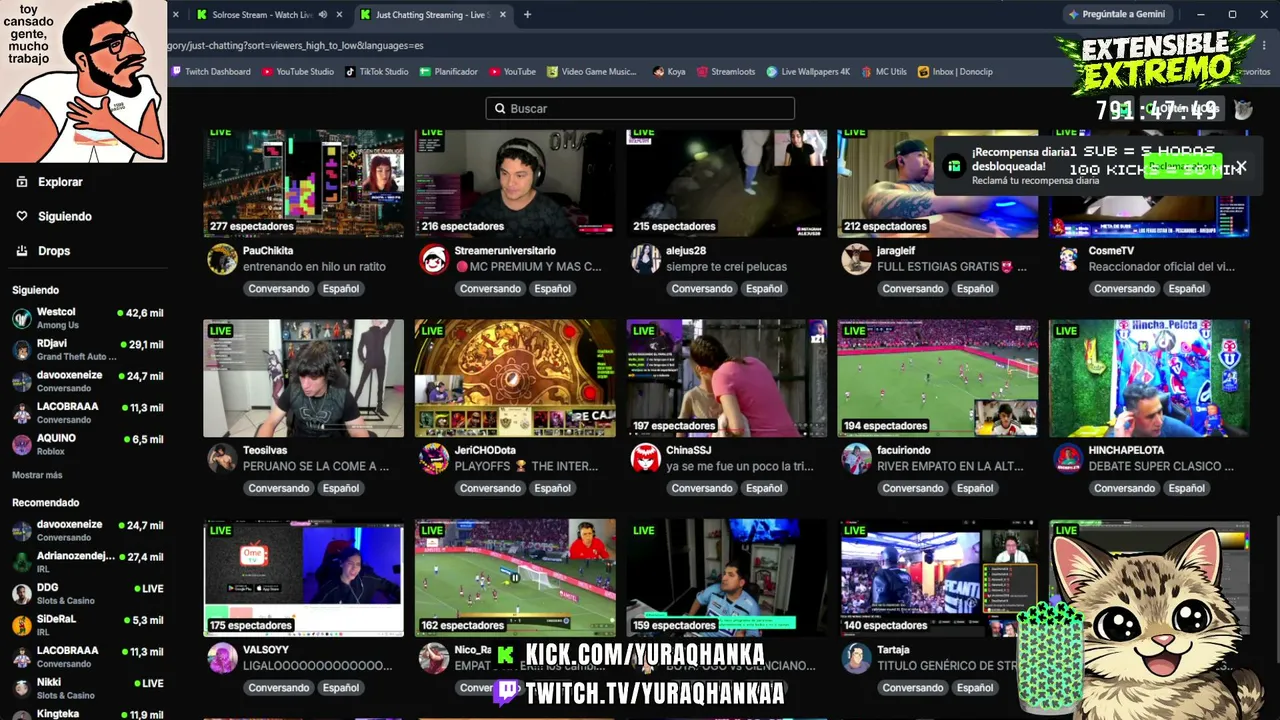Open the Drops icon in sidebar

click(22, 251)
